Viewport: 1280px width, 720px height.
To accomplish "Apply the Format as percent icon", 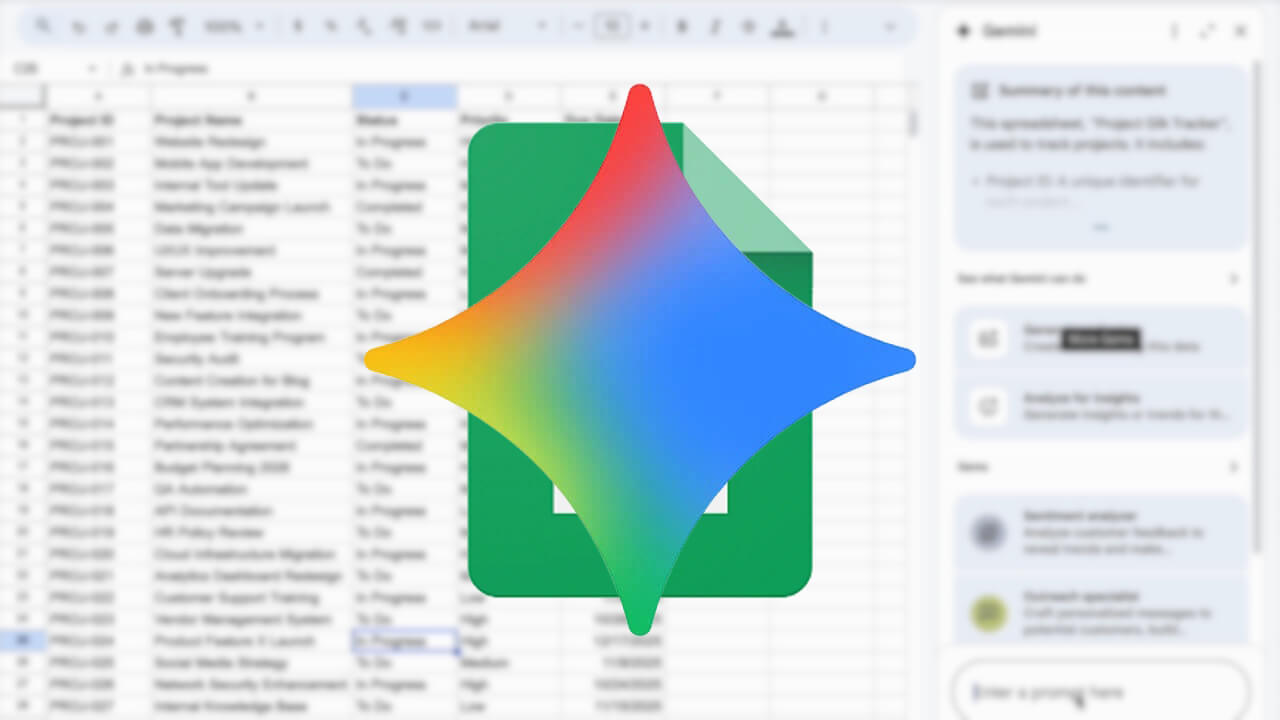I will (x=330, y=27).
